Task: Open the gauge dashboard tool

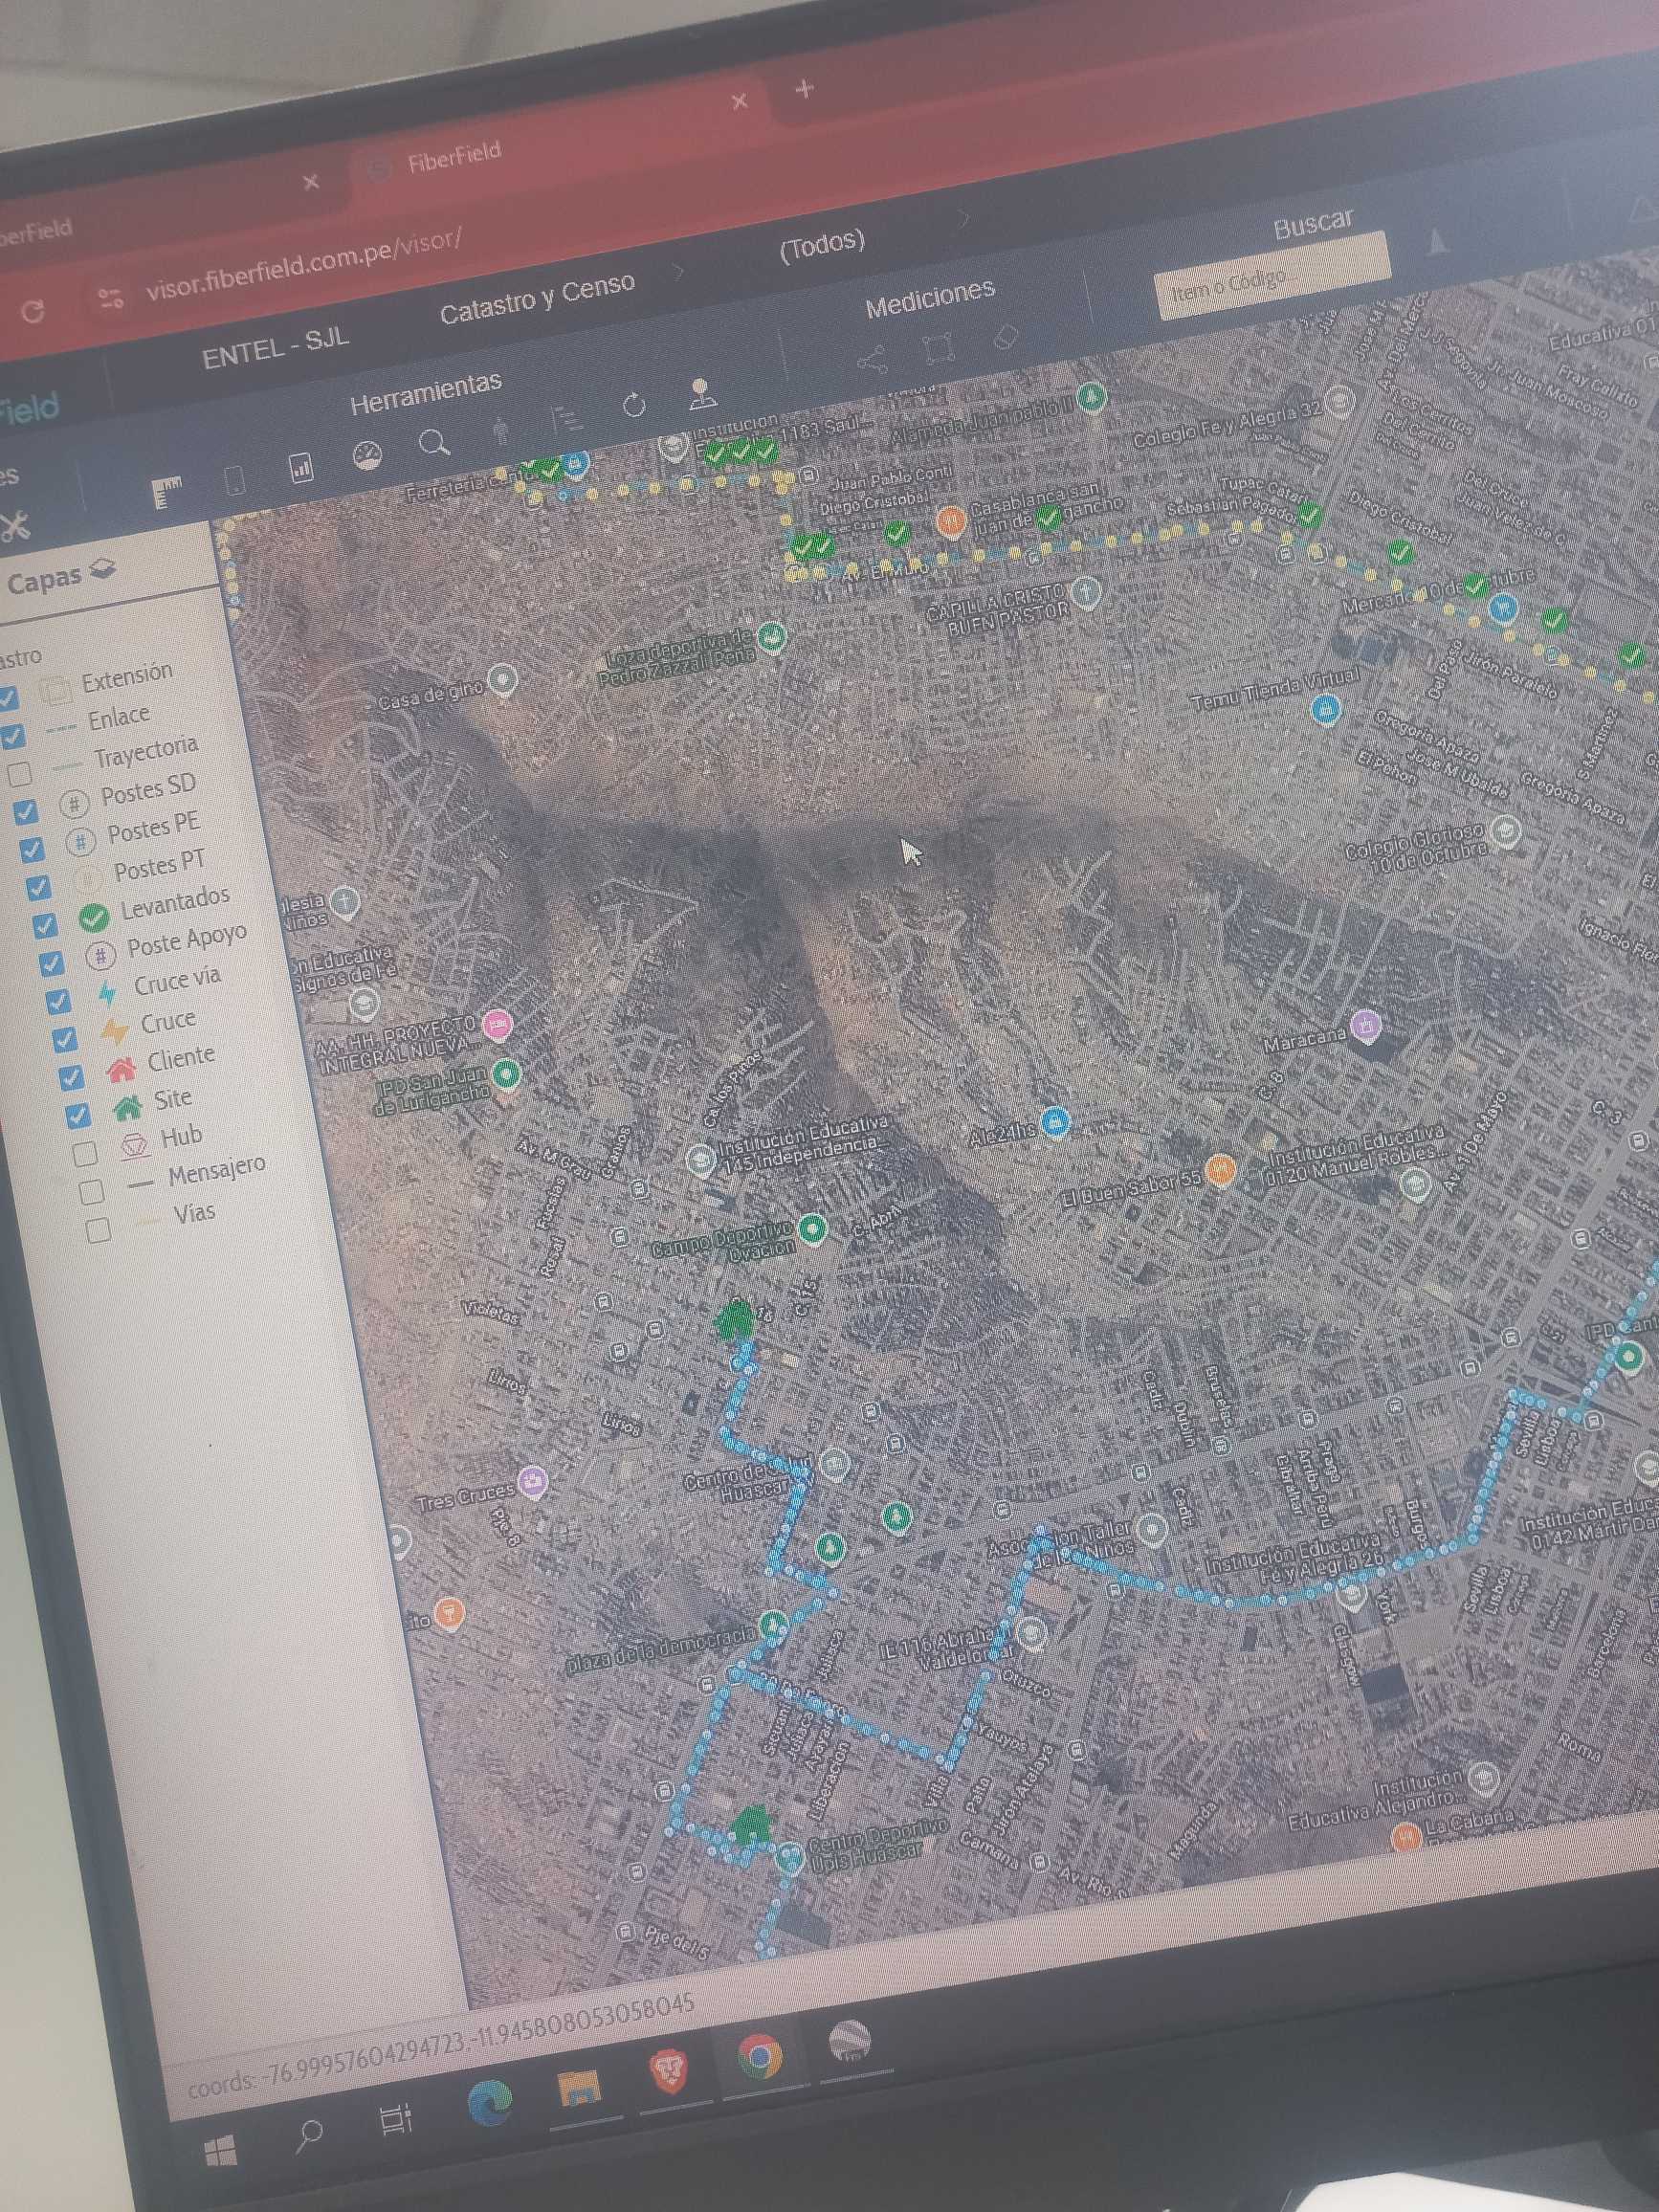Action: click(x=368, y=456)
